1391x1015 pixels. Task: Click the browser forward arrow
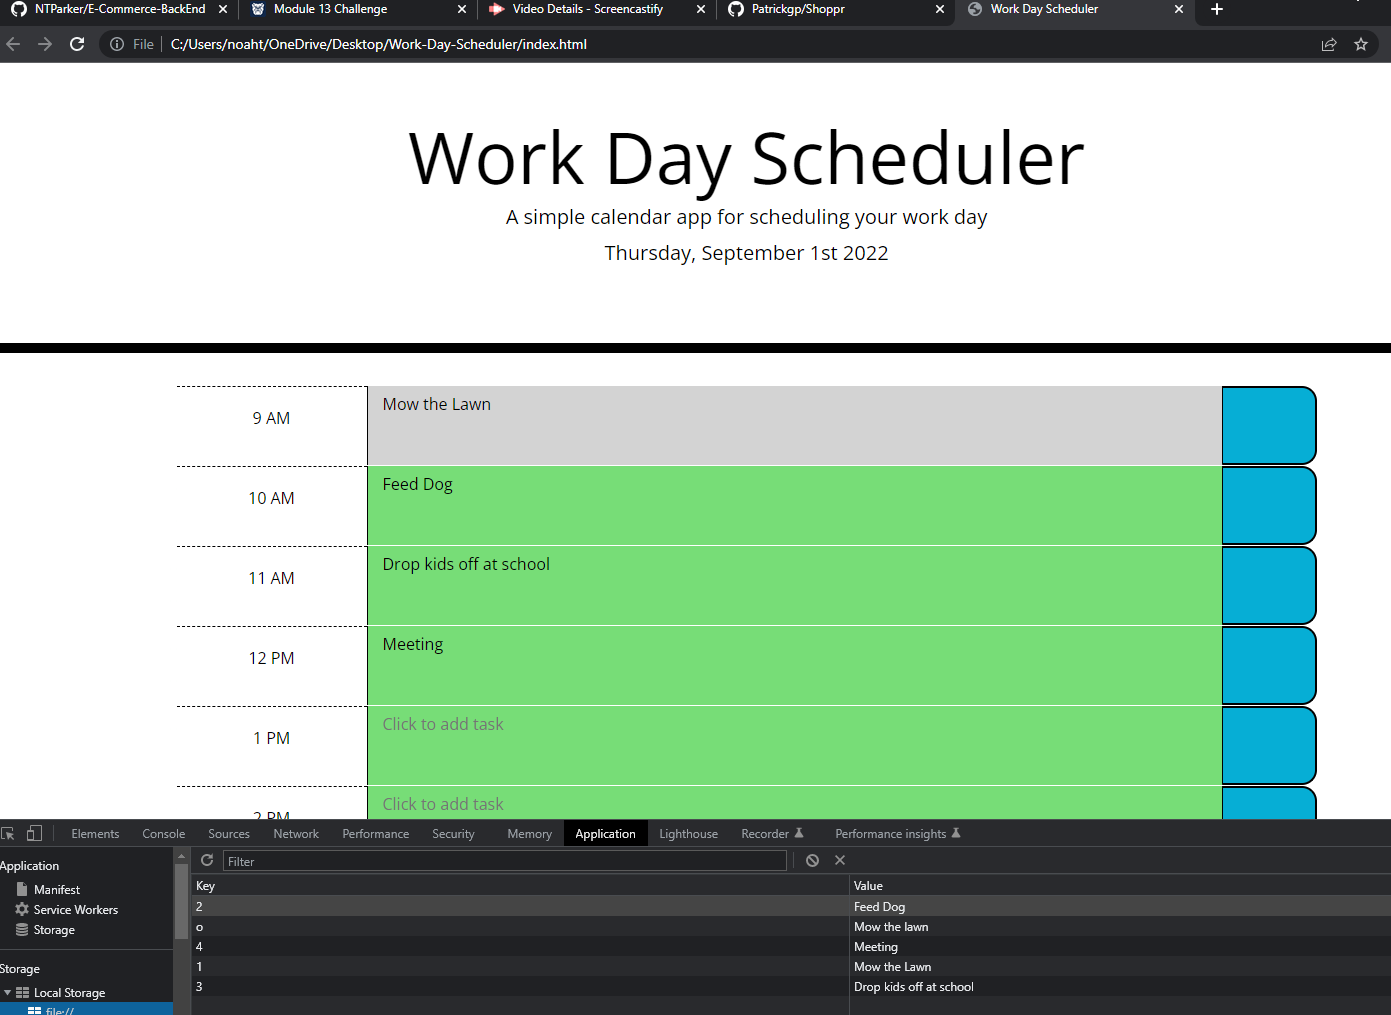(45, 44)
